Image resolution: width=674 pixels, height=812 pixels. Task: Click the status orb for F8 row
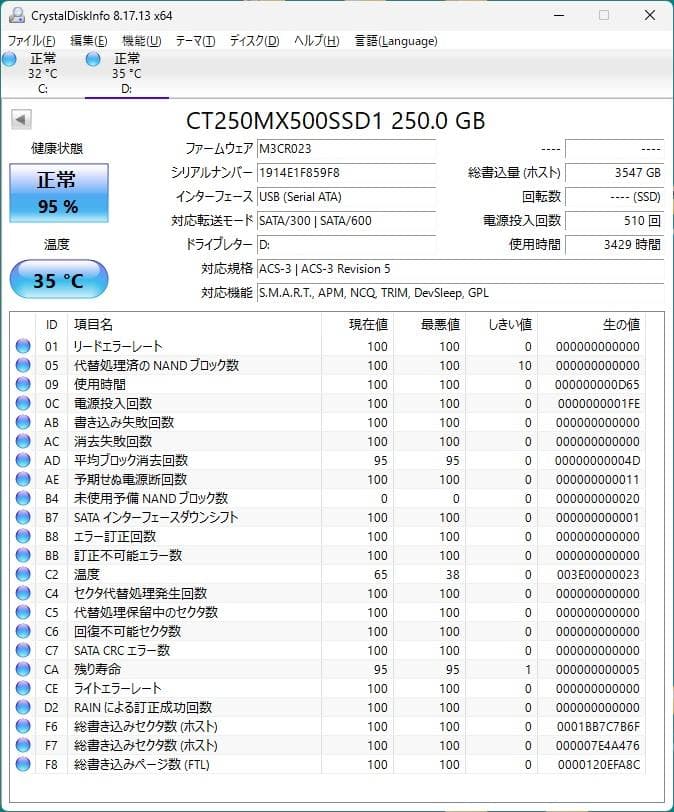pyautogui.click(x=23, y=764)
